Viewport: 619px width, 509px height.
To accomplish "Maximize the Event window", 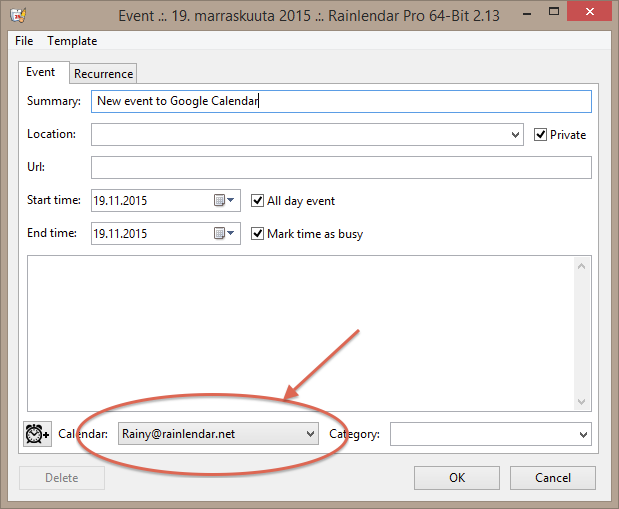I will (554, 11).
